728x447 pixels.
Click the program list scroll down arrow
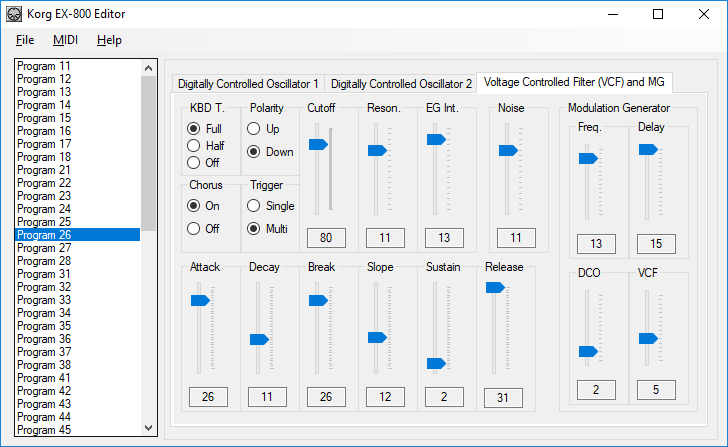(x=149, y=428)
